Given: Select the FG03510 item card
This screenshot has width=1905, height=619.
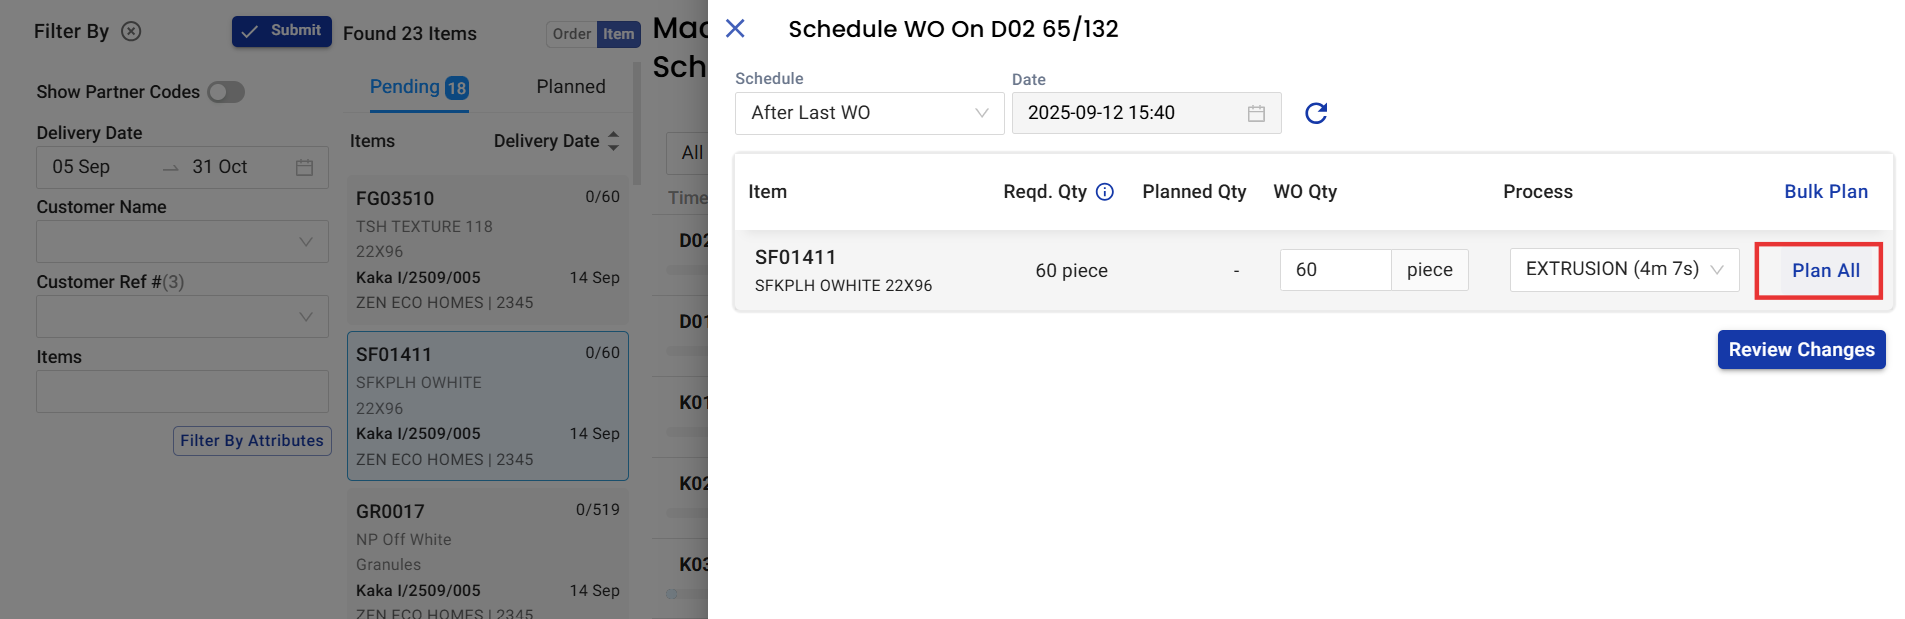Looking at the screenshot, I should (487, 250).
